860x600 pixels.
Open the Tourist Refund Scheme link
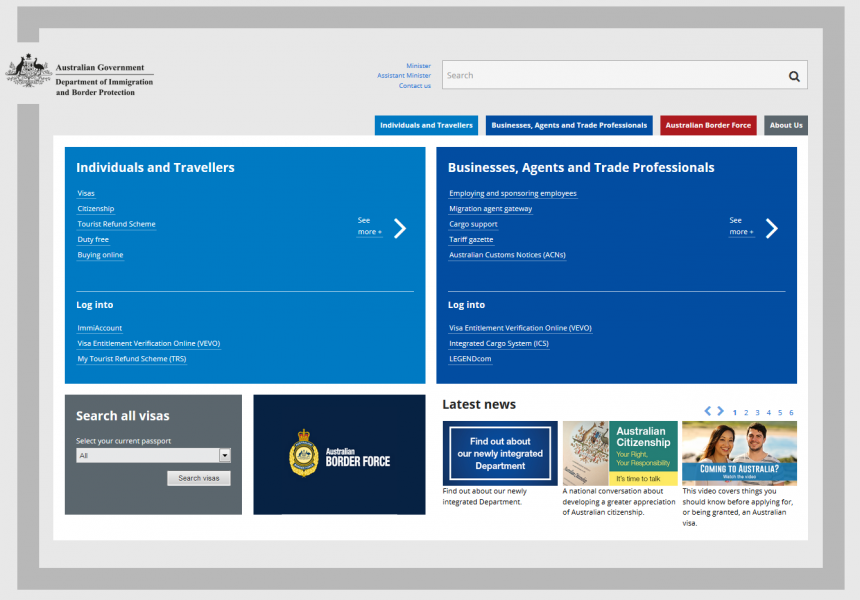[116, 224]
